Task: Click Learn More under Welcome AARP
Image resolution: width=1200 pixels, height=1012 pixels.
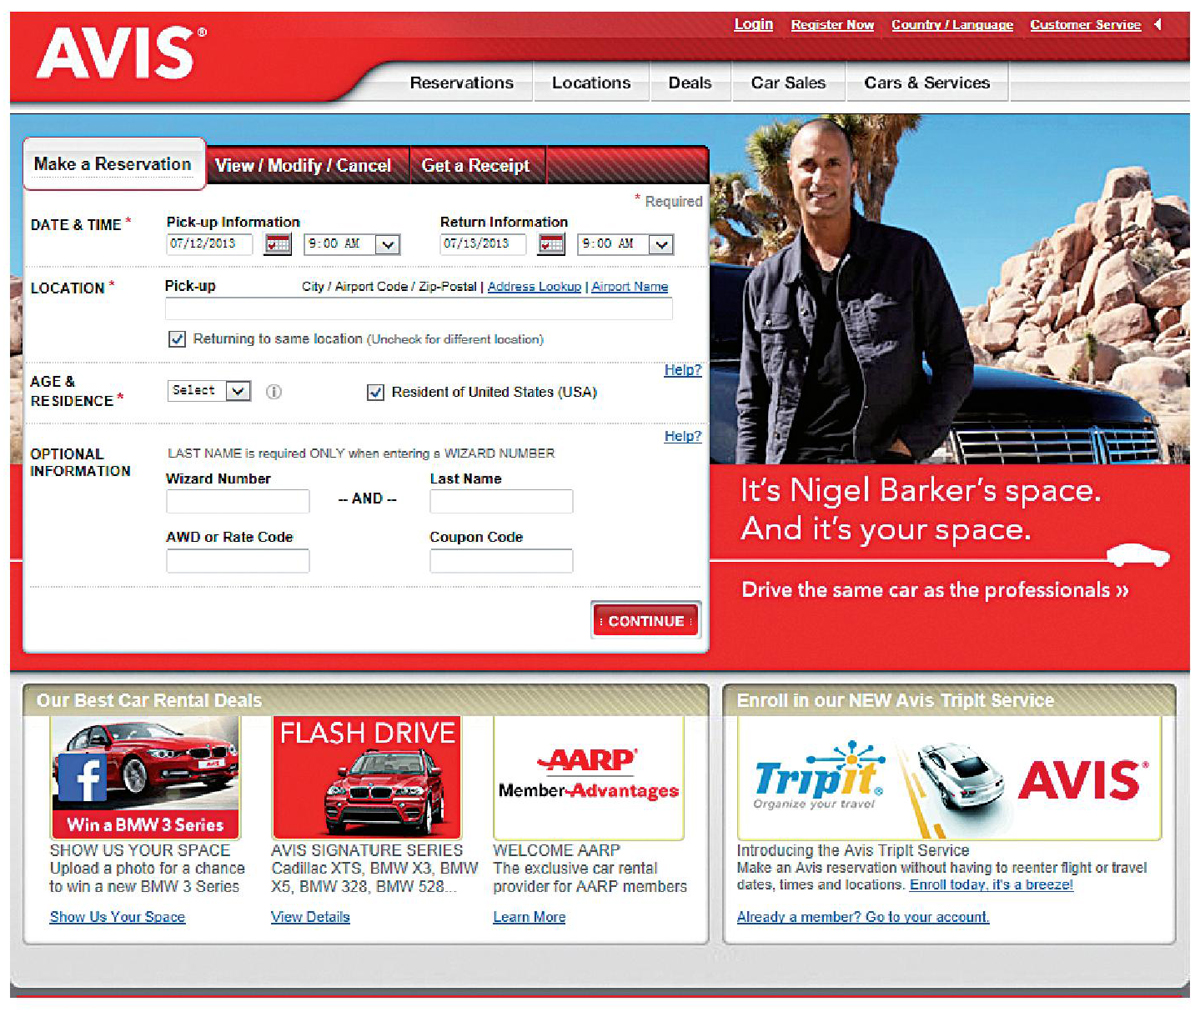Action: click(529, 917)
